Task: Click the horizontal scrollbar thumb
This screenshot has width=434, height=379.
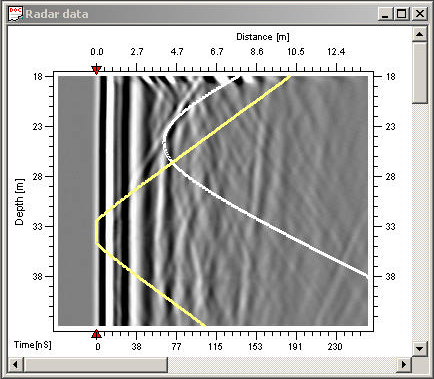Action: 95,364
